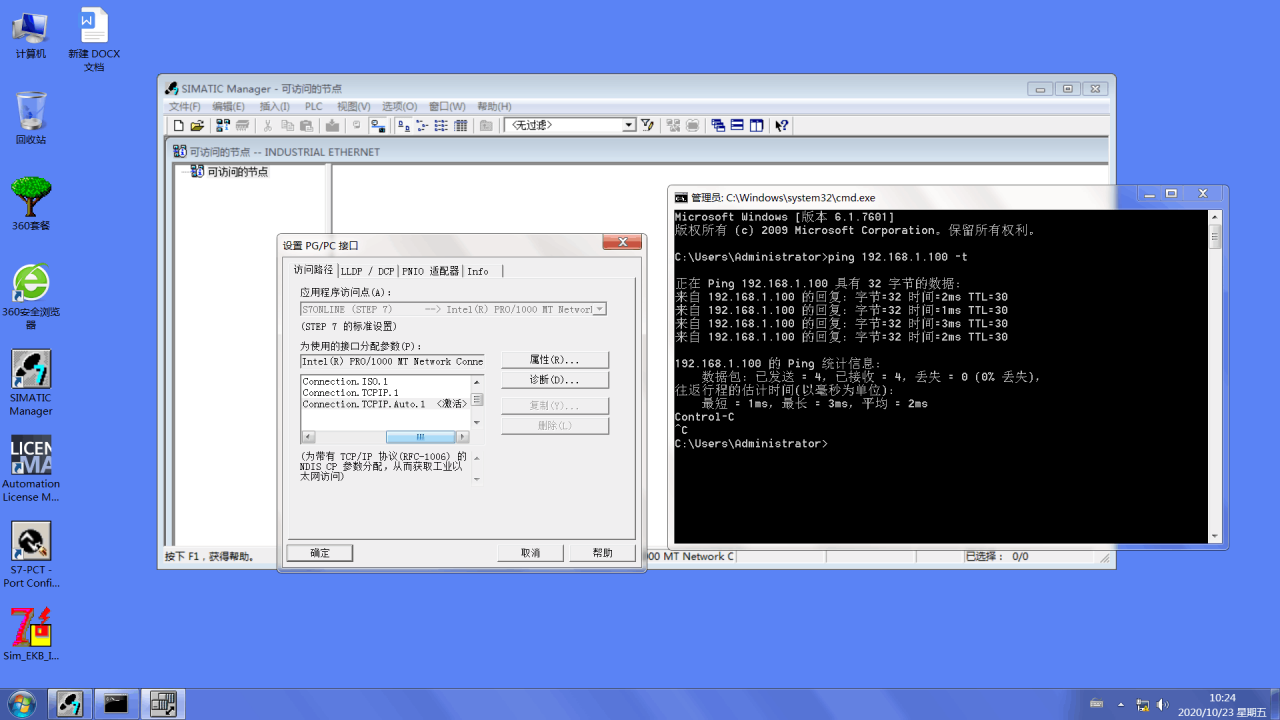Click the 取消 button in dialog
The image size is (1280, 720).
(x=530, y=553)
